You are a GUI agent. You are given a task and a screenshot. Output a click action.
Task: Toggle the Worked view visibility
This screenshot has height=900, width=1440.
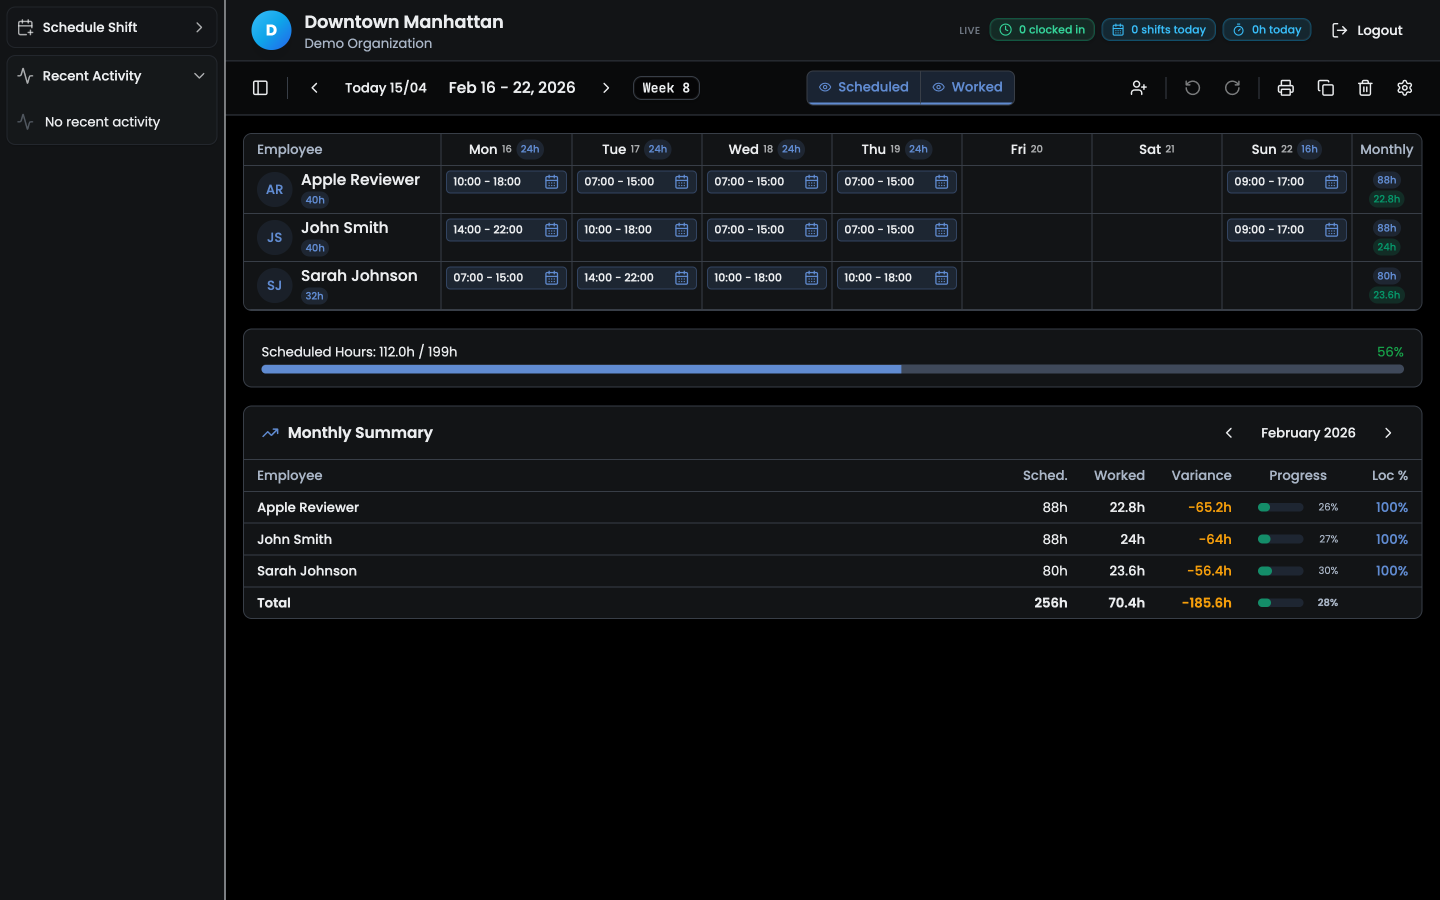967,87
